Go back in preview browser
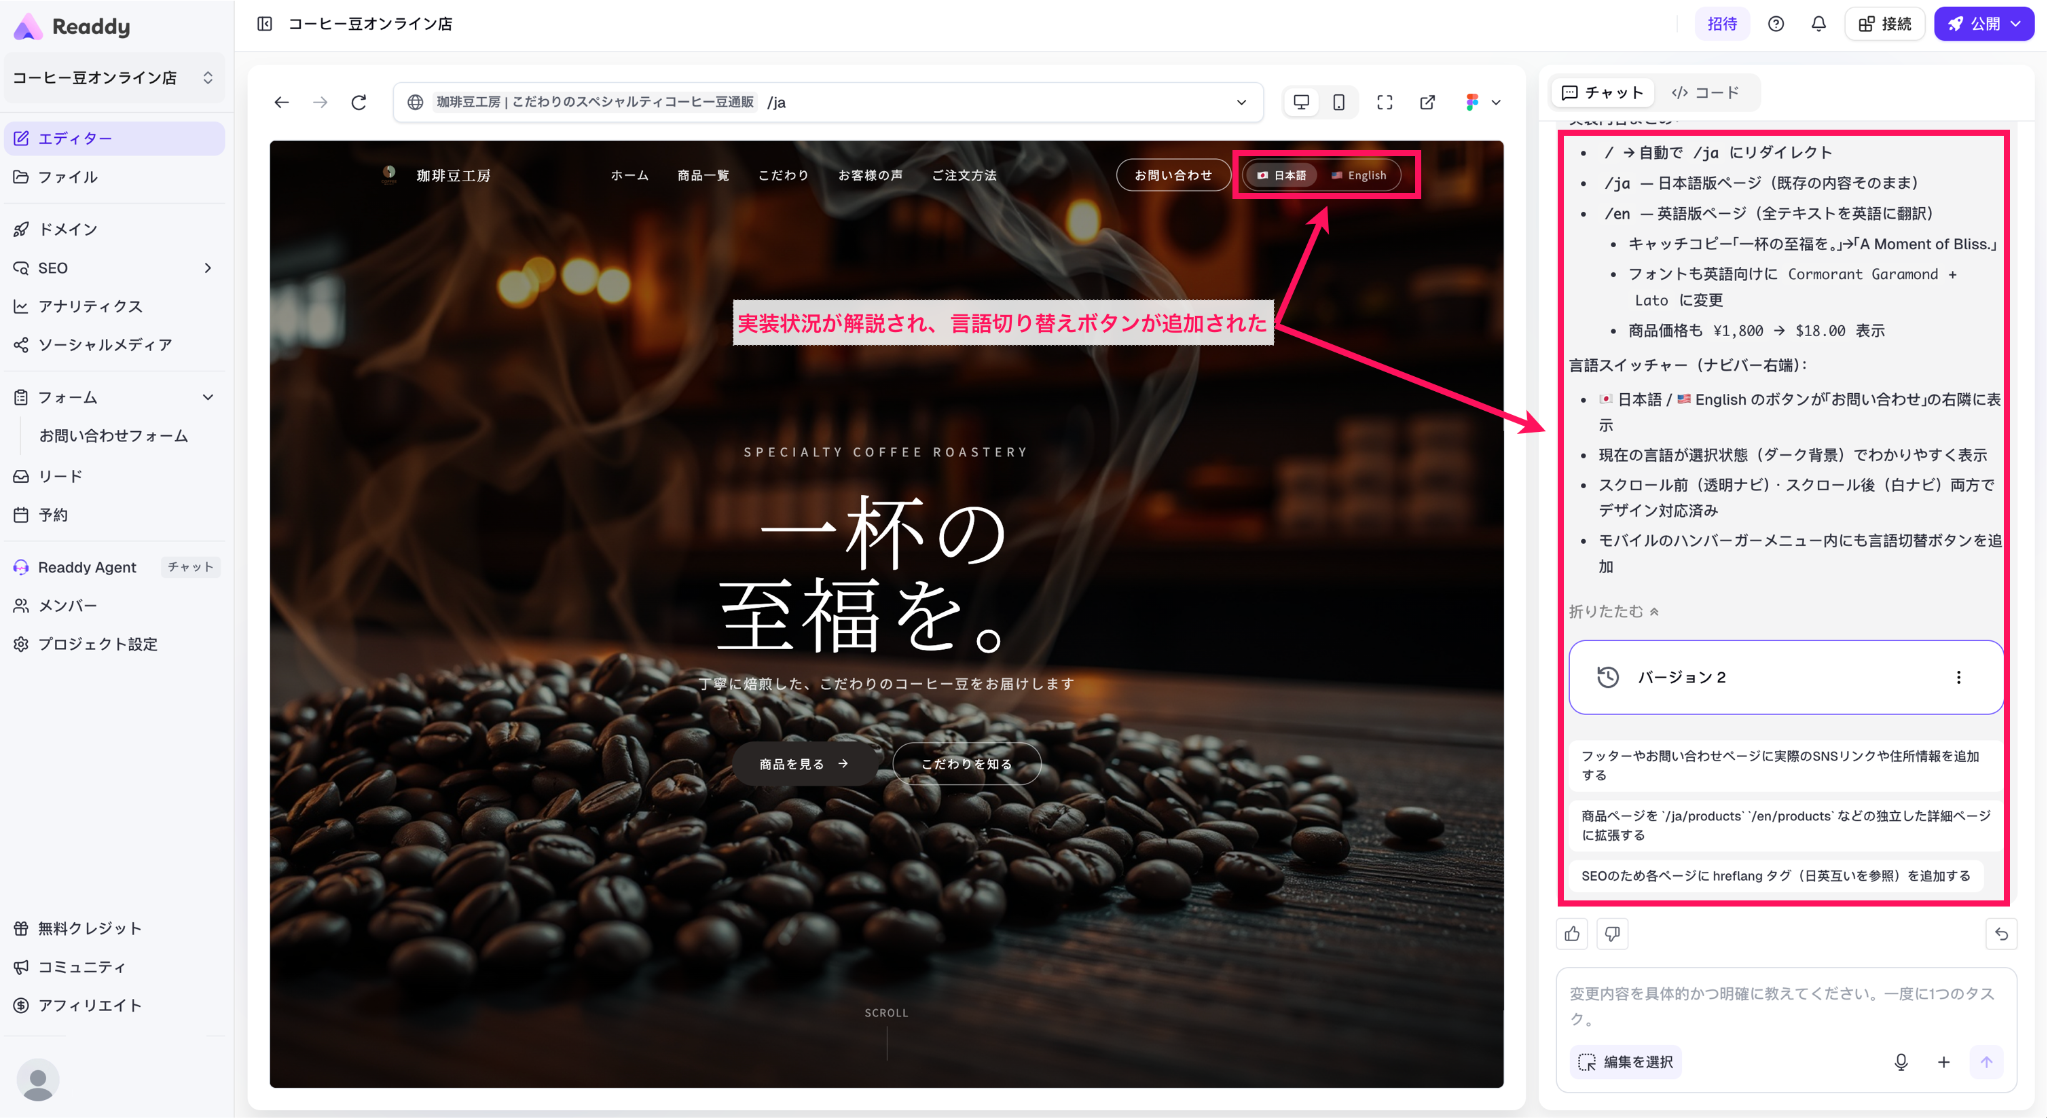Viewport: 2048px width, 1118px height. (282, 102)
